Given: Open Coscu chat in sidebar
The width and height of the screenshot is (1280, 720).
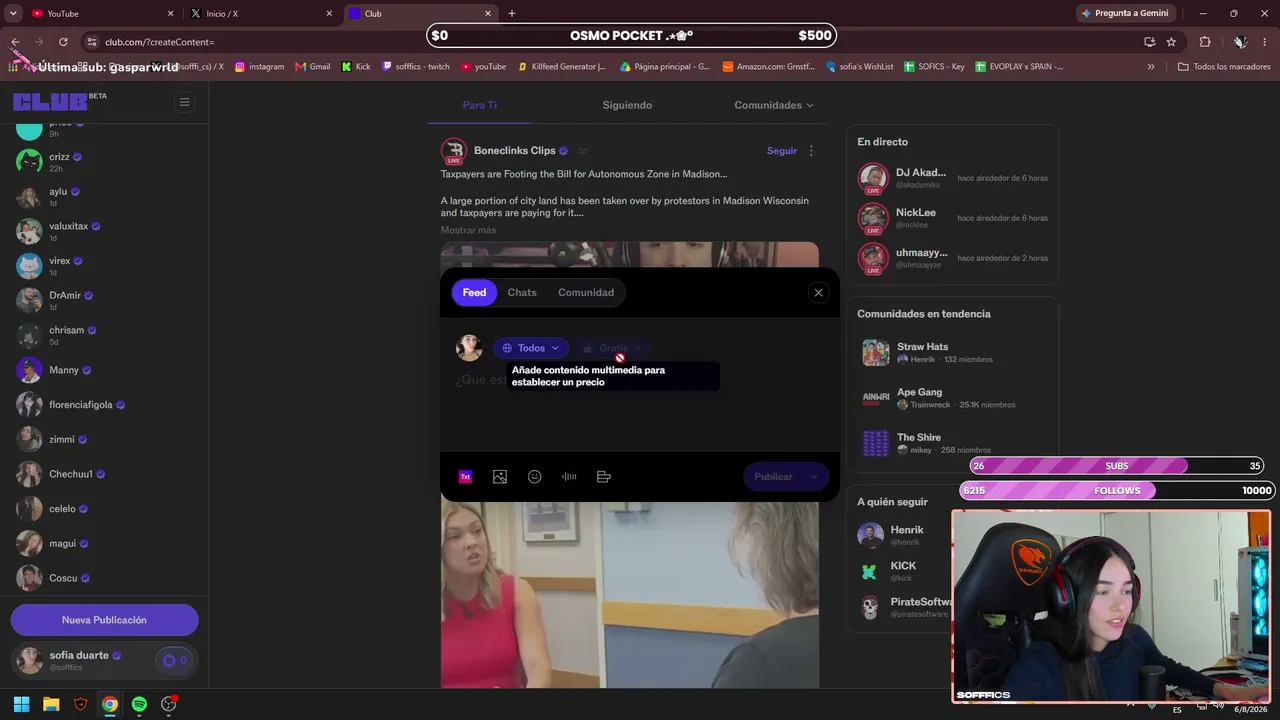Looking at the screenshot, I should (x=104, y=578).
